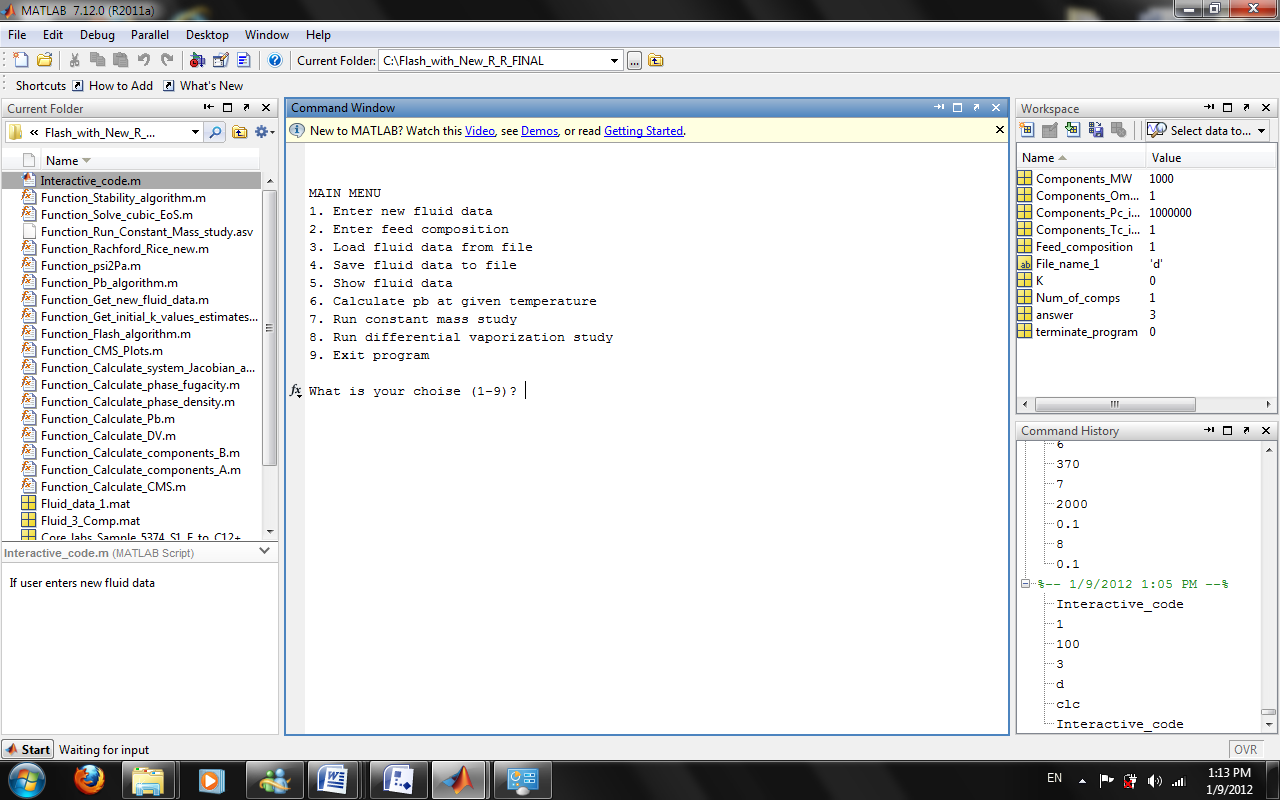Open the gear actions menu in Current Folder

click(264, 132)
